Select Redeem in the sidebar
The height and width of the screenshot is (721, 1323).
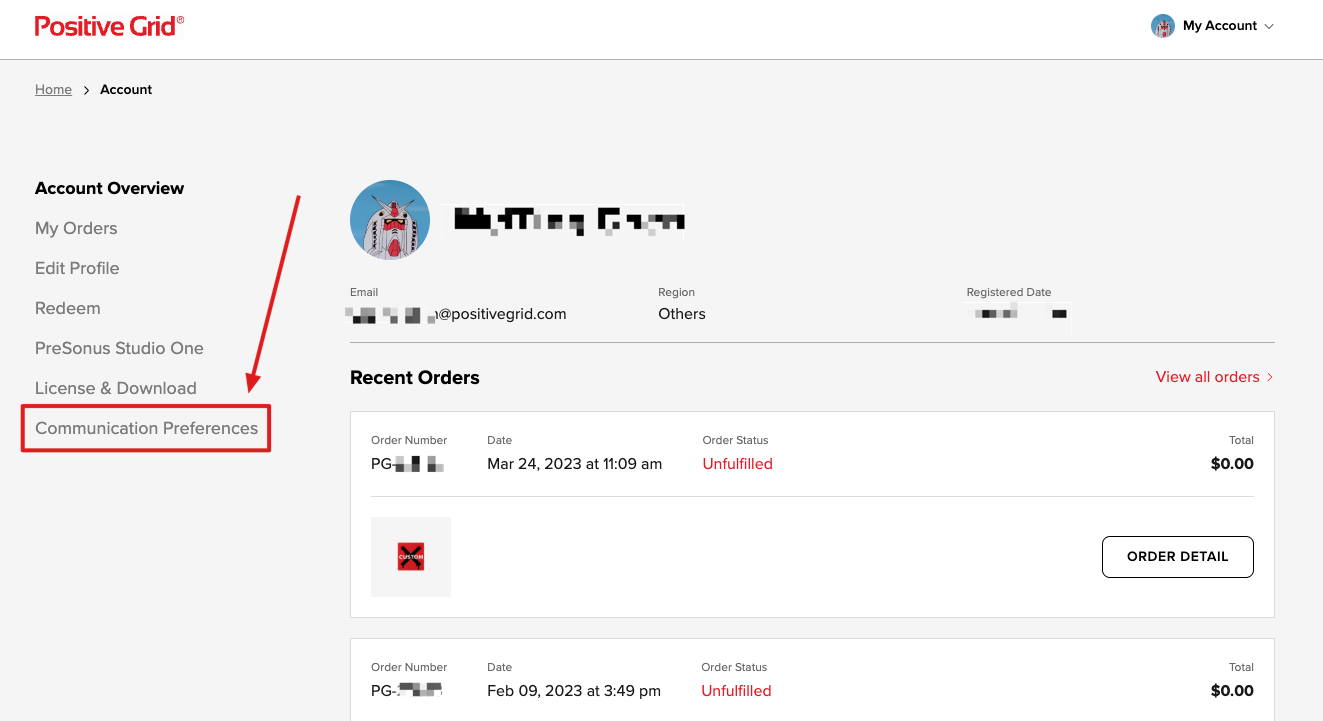pyautogui.click(x=68, y=308)
